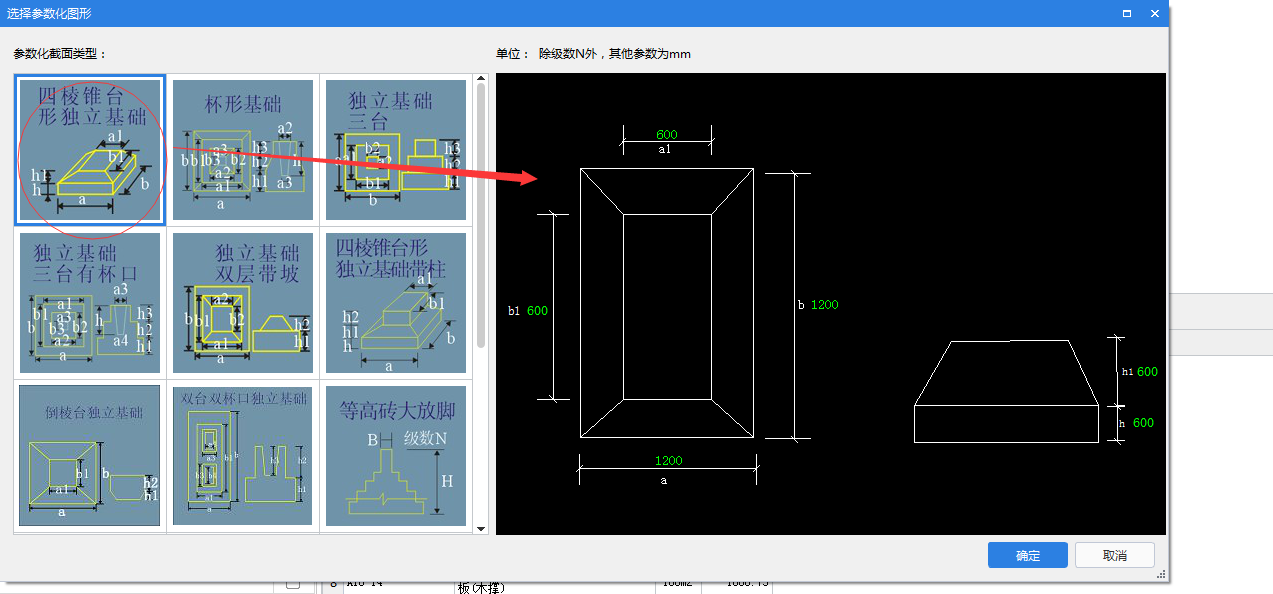The height and width of the screenshot is (594, 1273).
Task: Select the 等高砖大放脚 section type thumbnail
Action: point(396,455)
